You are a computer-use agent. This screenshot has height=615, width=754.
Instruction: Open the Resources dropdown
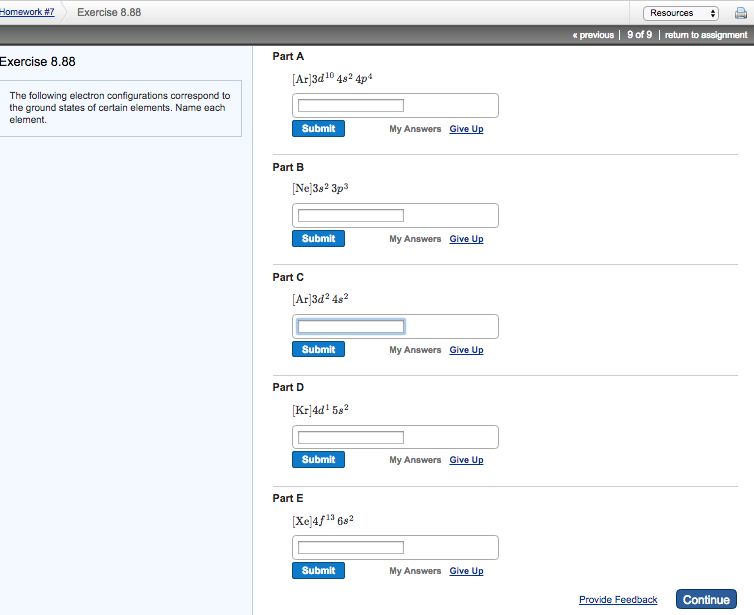coord(682,13)
